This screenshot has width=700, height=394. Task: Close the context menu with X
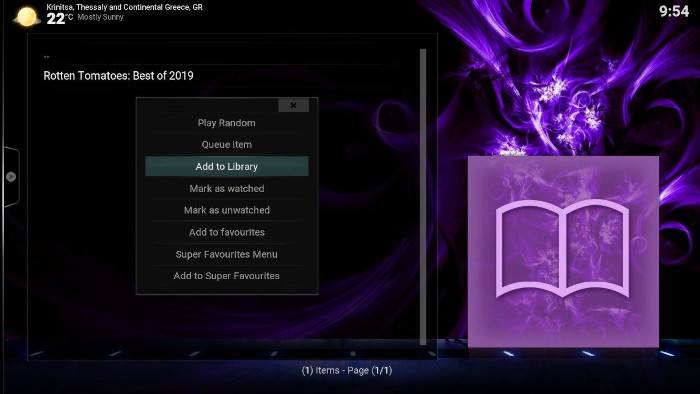pyautogui.click(x=293, y=105)
